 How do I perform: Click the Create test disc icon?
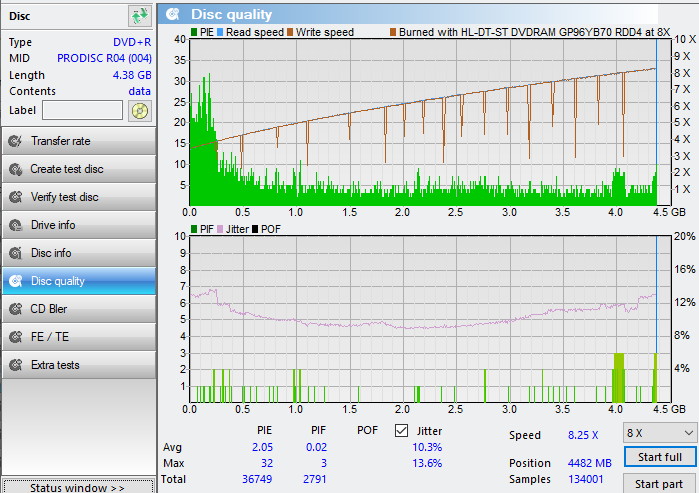click(x=15, y=169)
